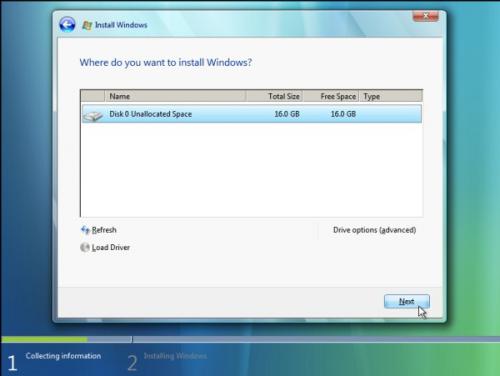Click empty area of the disk list
500x376 pixels.
252,170
